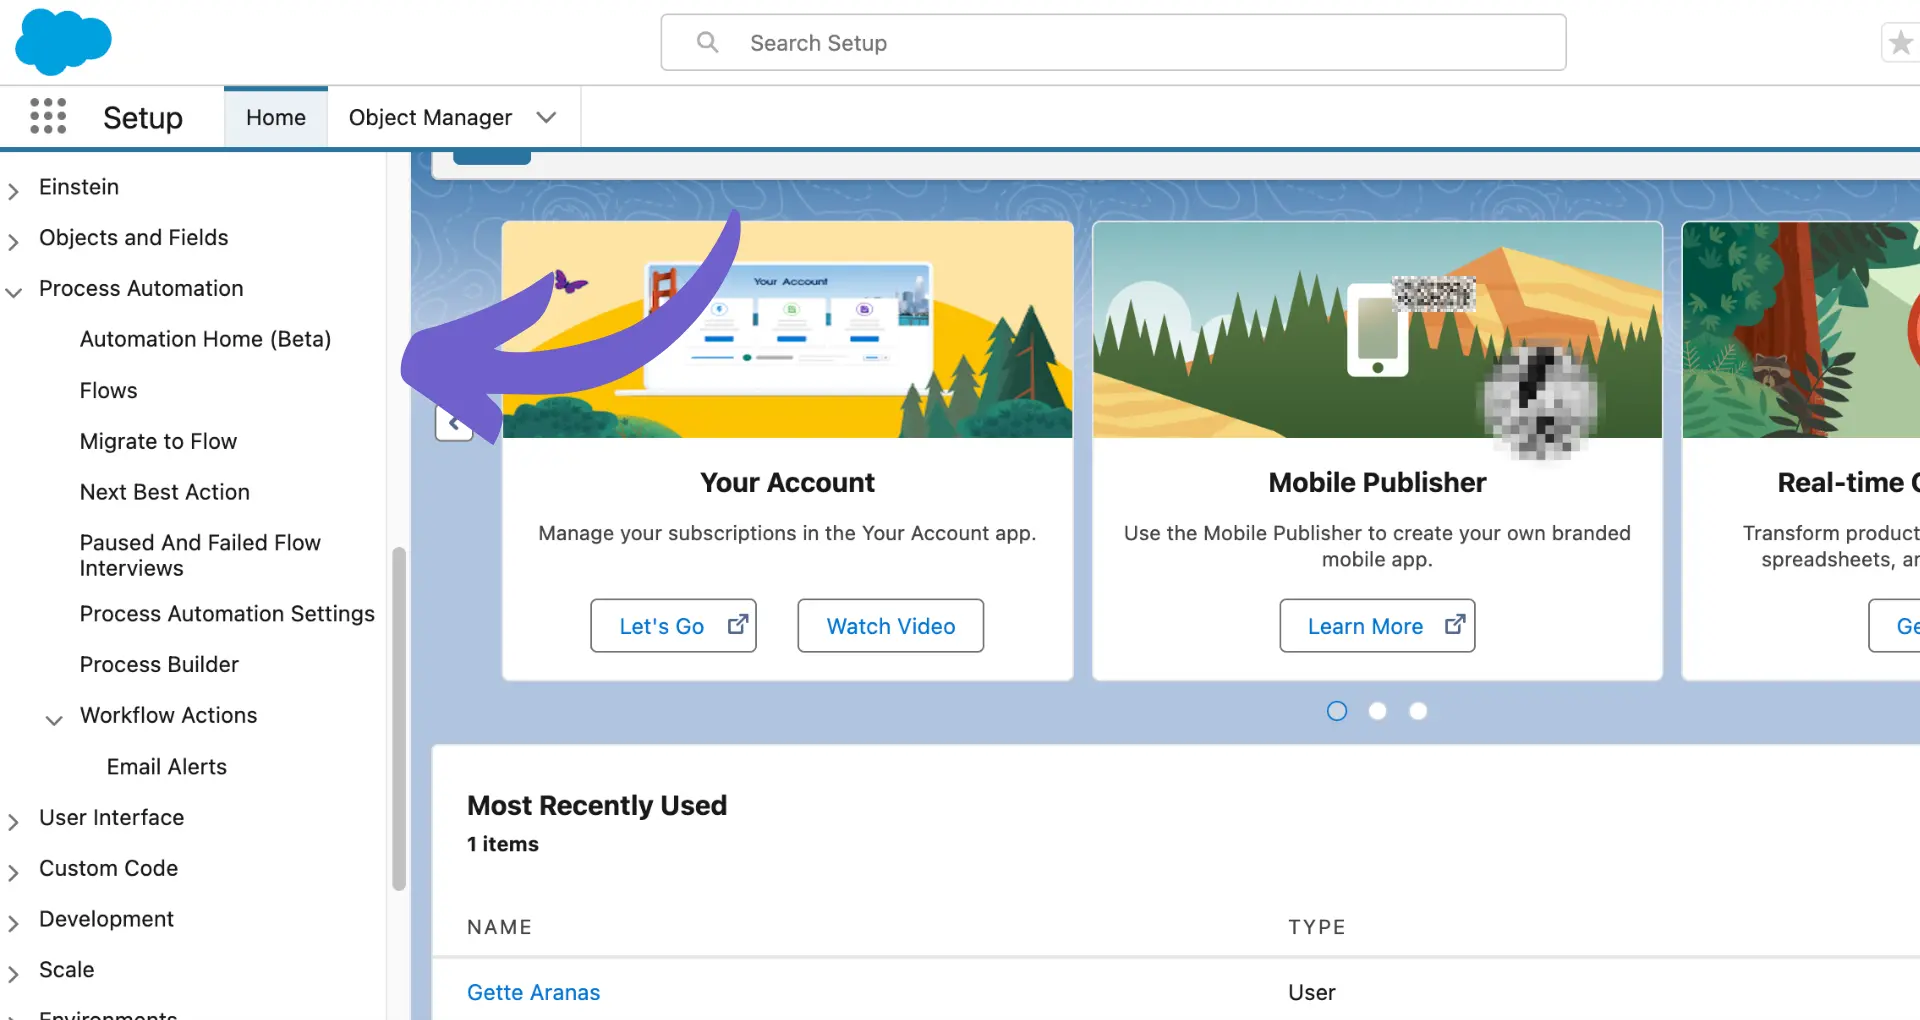Screen dimensions: 1920x1020
Task: Select the third carousel page dot
Action: [x=1418, y=711]
